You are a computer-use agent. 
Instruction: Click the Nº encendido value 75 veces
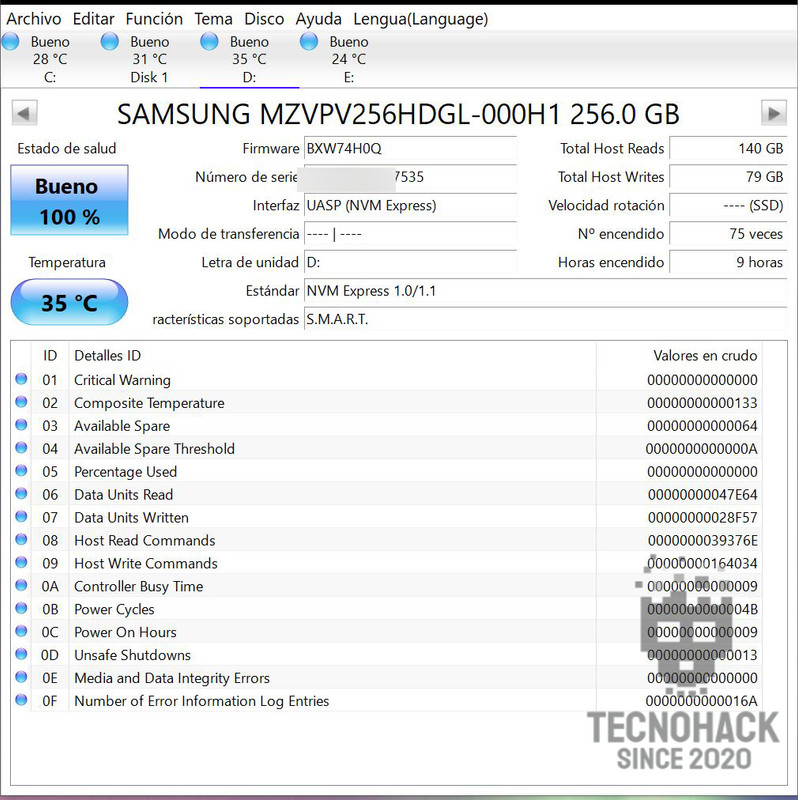point(728,234)
